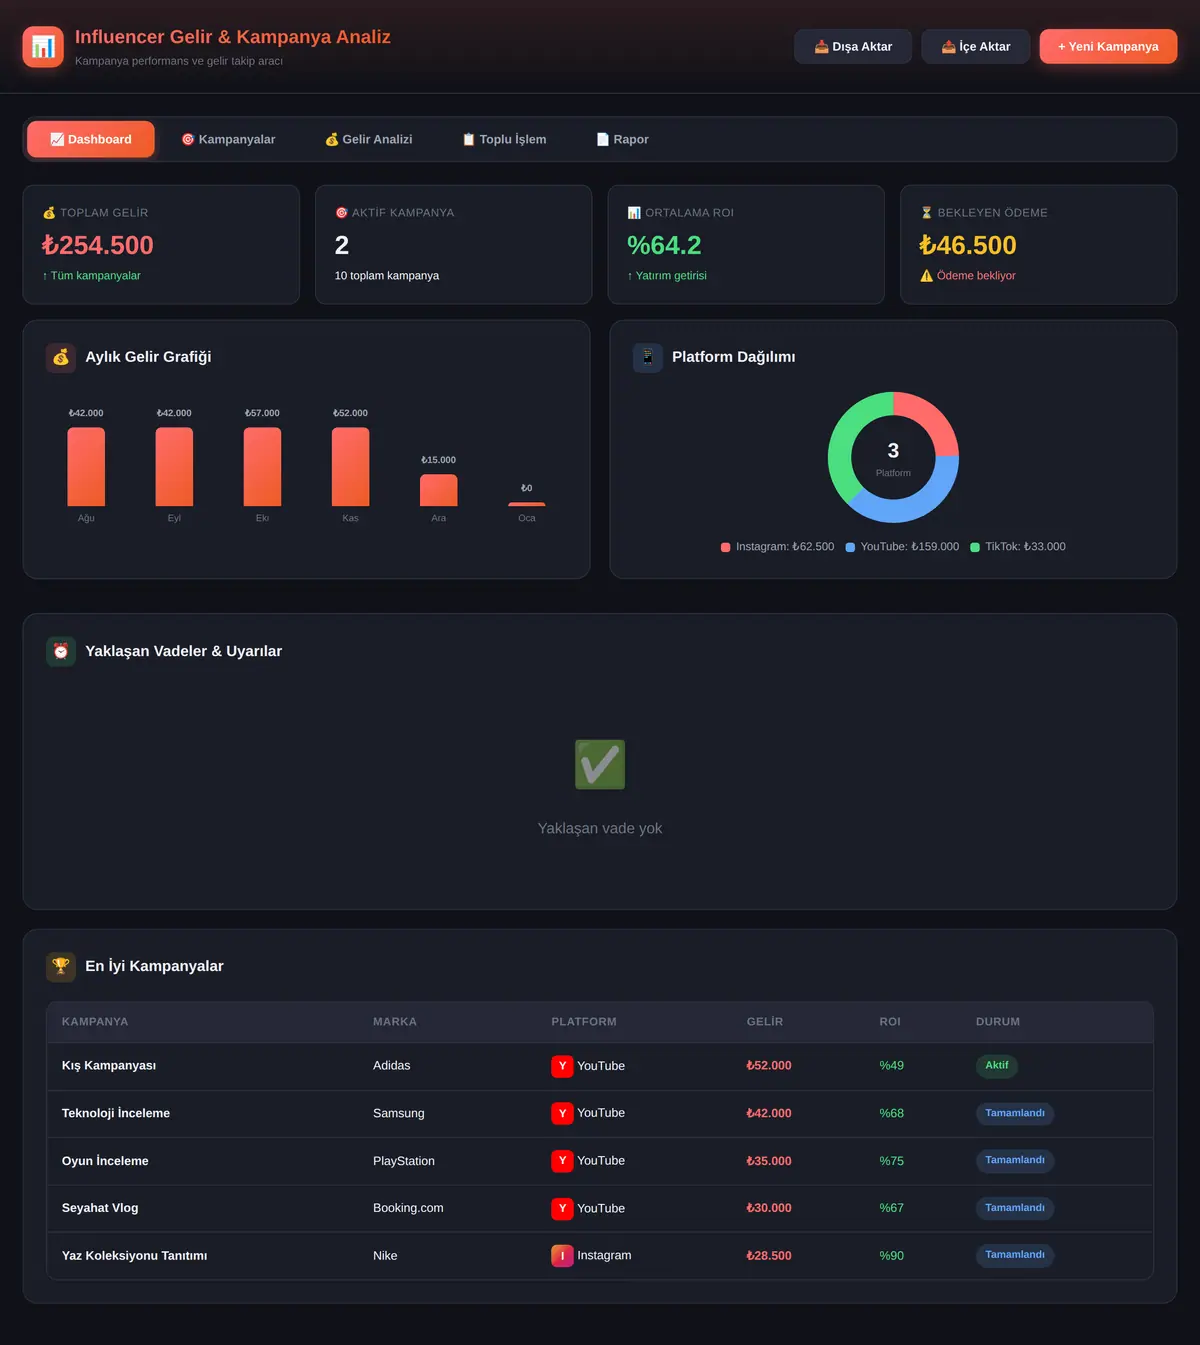Click the Instagram icon in Yaz Koleksiyonu row
Viewport: 1200px width, 1345px height.
(x=562, y=1255)
